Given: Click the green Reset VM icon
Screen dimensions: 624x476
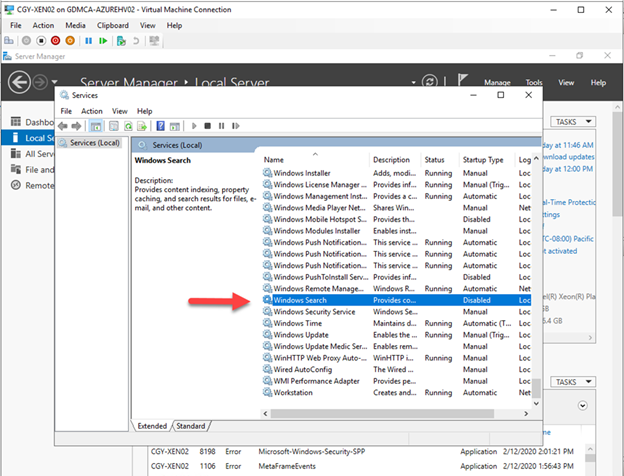Looking at the screenshot, I should [103, 41].
